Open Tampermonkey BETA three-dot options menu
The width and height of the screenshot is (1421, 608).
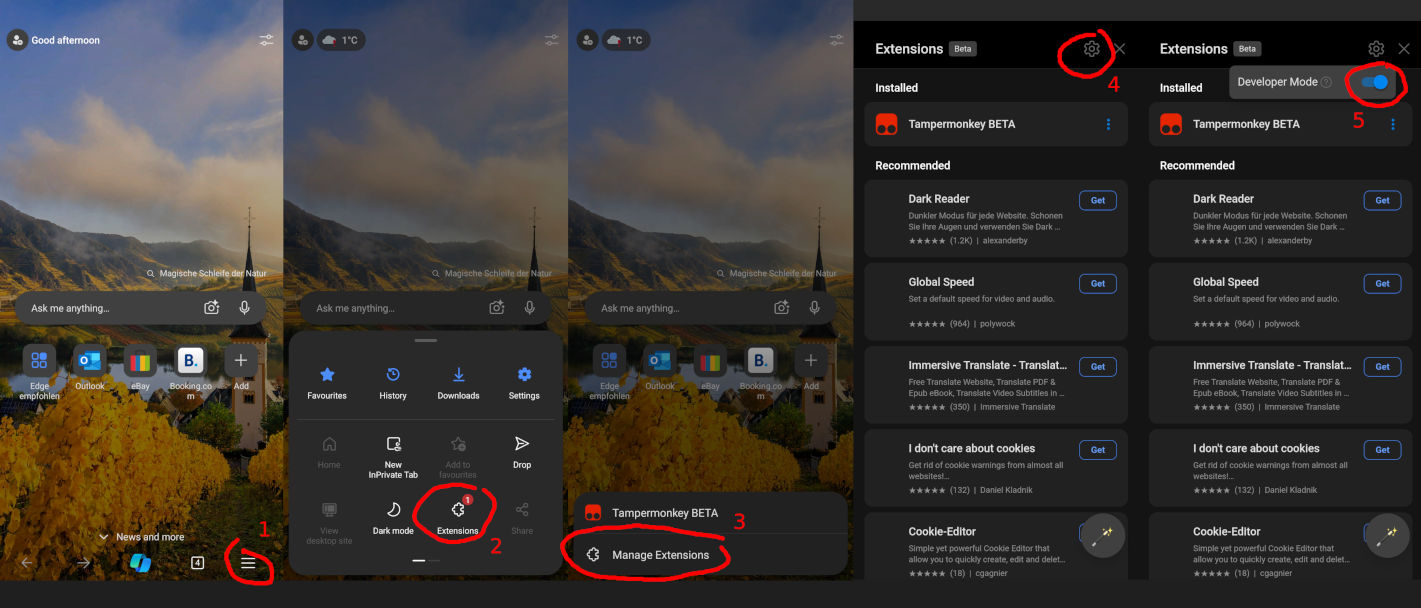pyautogui.click(x=1107, y=124)
